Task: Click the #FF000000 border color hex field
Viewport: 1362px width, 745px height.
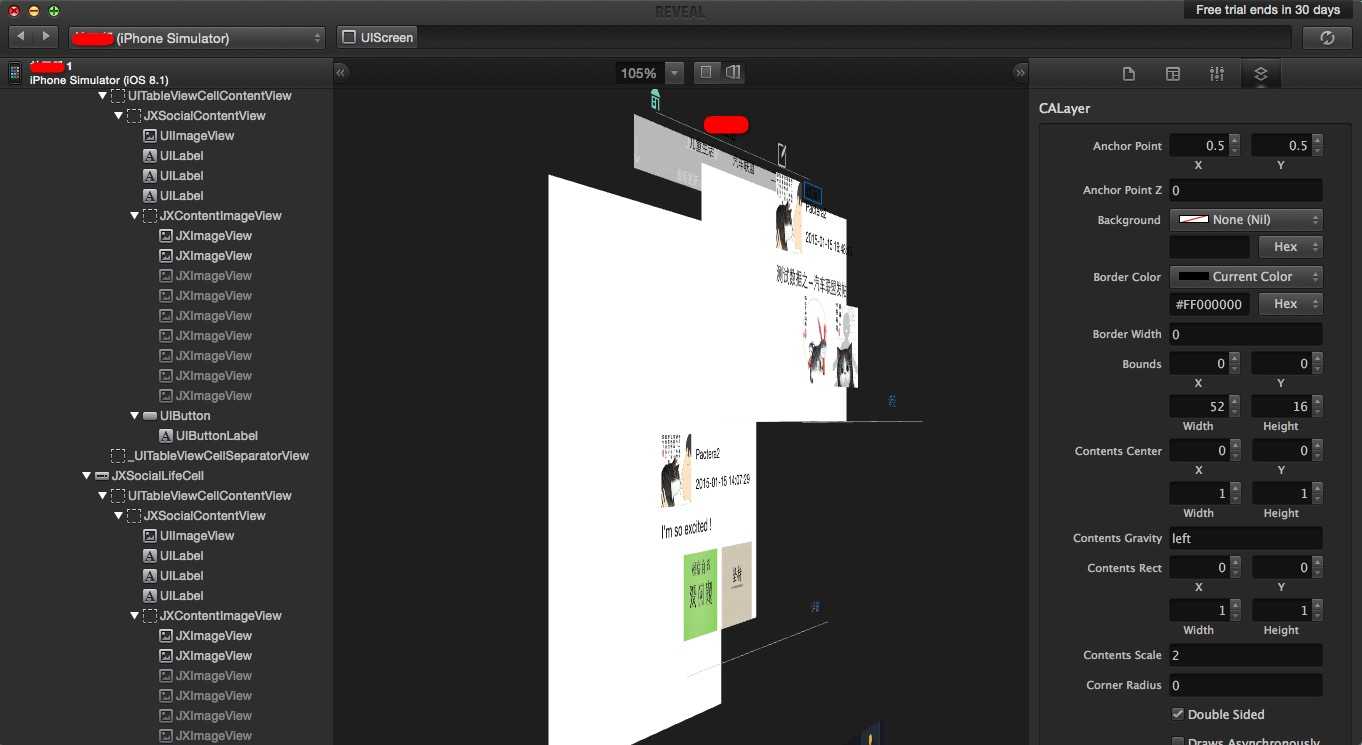Action: pyautogui.click(x=1210, y=304)
